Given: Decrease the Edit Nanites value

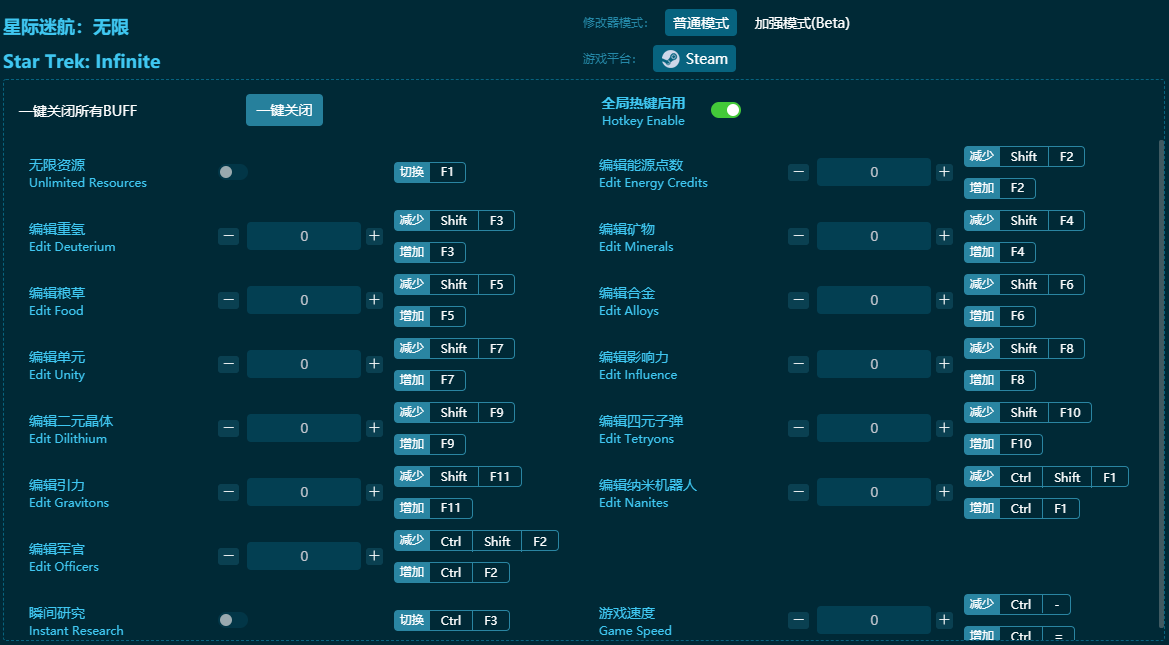Looking at the screenshot, I should coord(798,493).
